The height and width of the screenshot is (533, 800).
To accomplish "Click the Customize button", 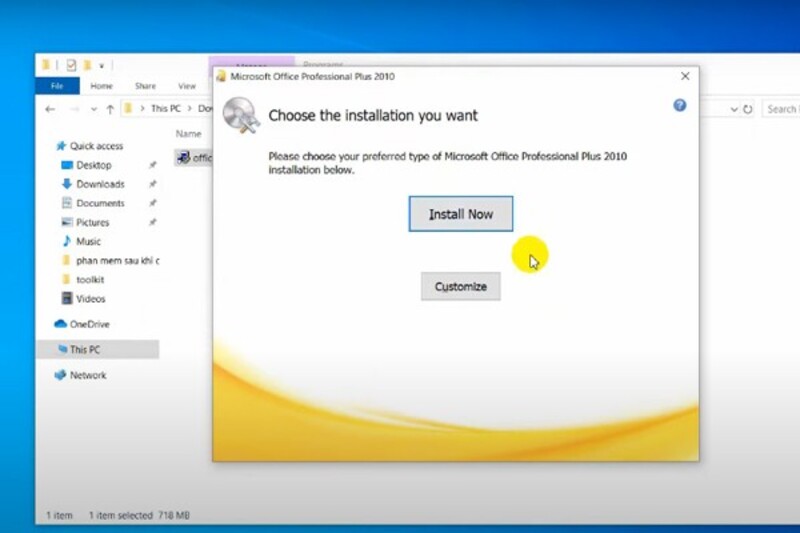I will coord(460,287).
